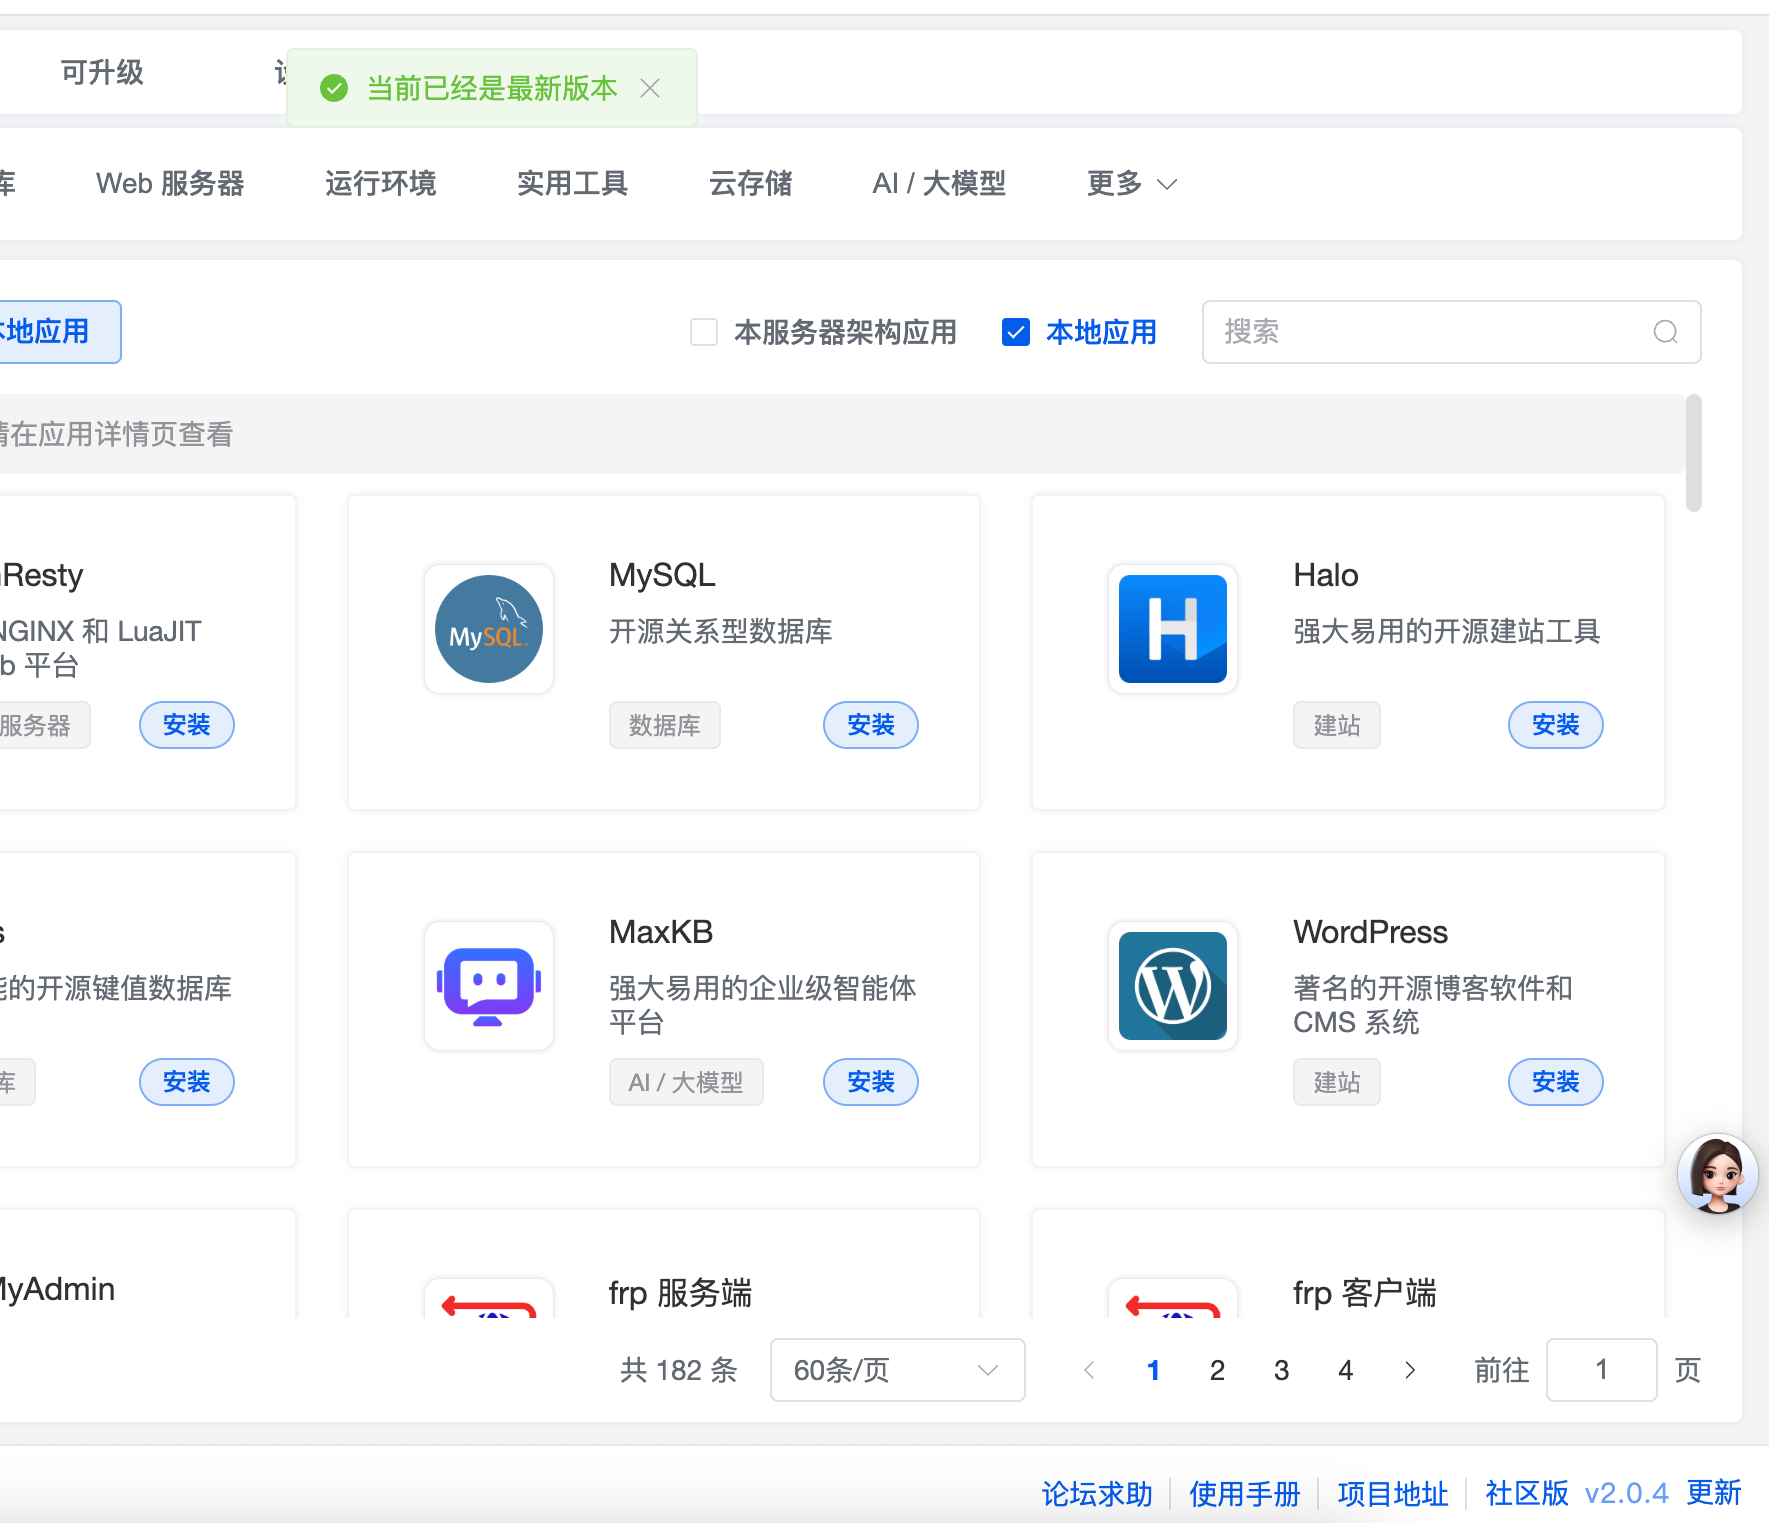
Task: Close the 当前已经是最新版本 notification
Action: 650,89
